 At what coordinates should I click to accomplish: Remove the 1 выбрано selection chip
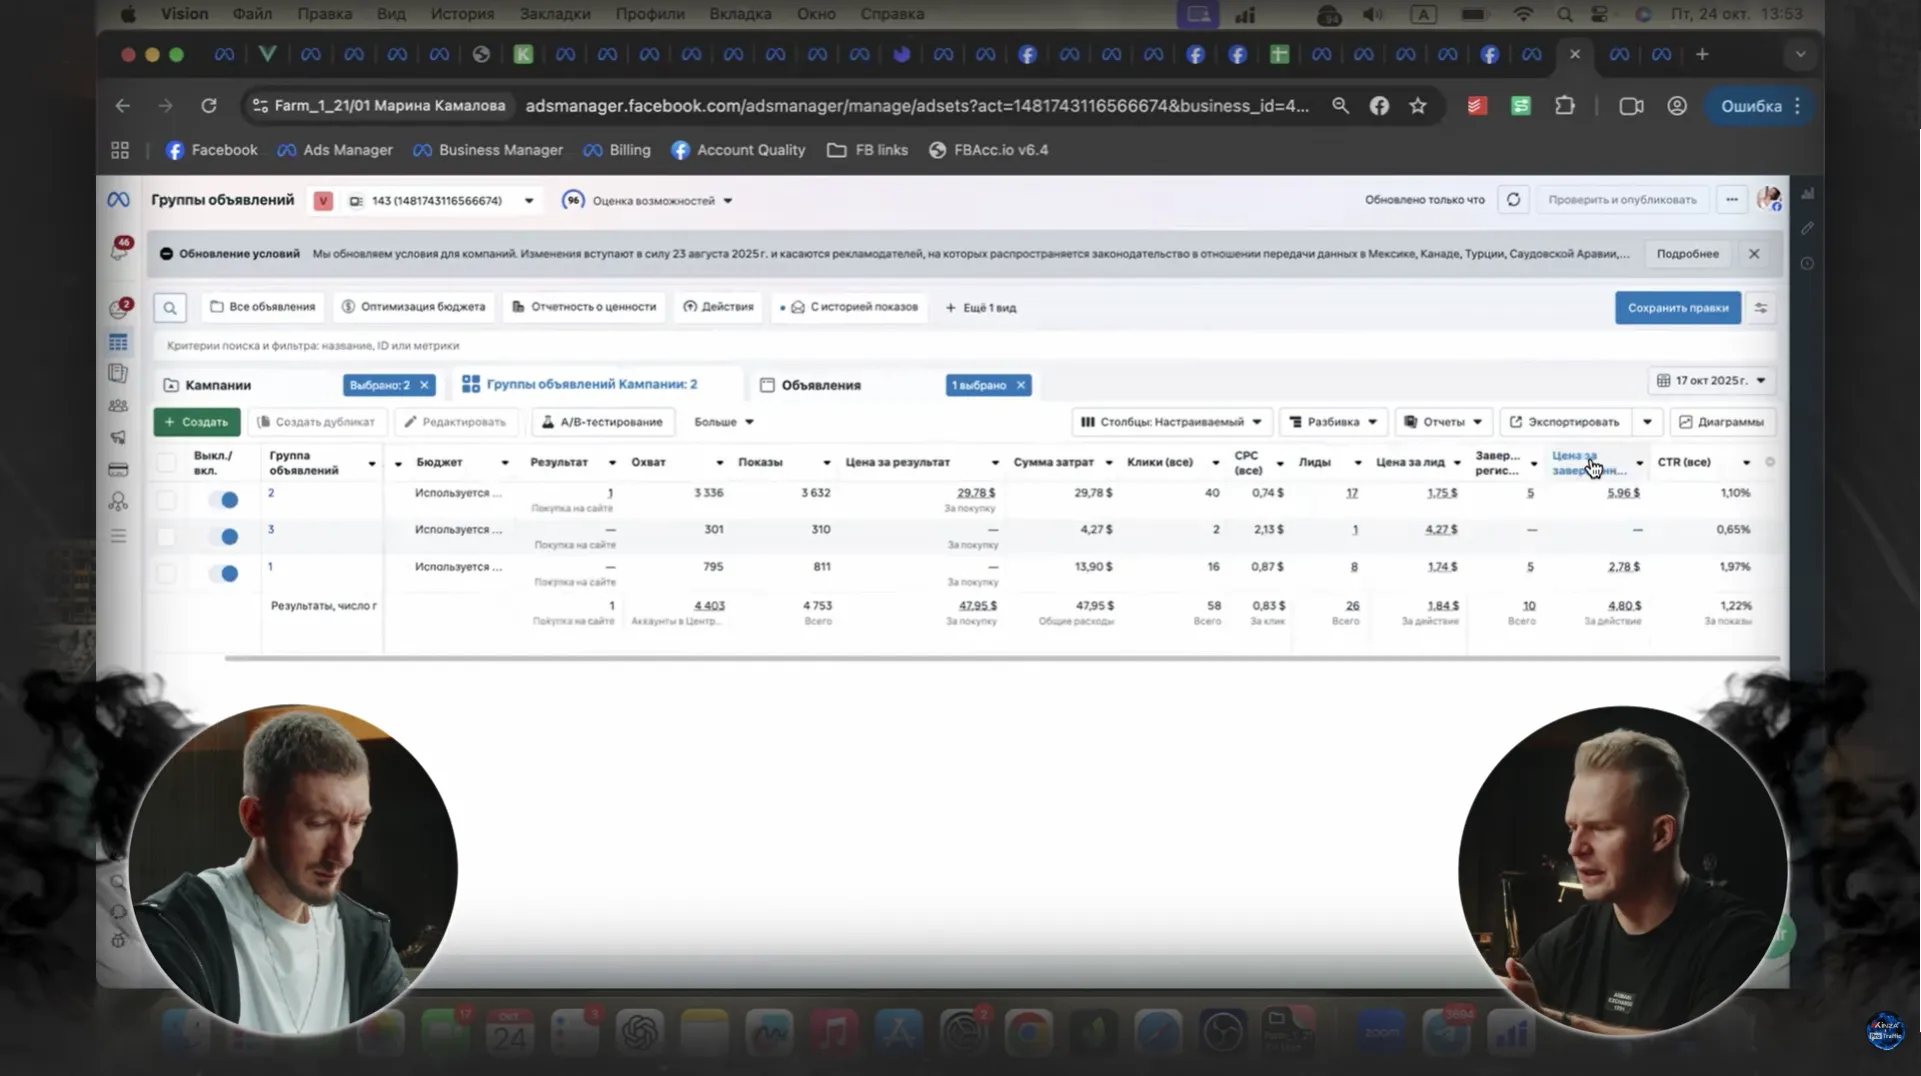tap(1021, 385)
